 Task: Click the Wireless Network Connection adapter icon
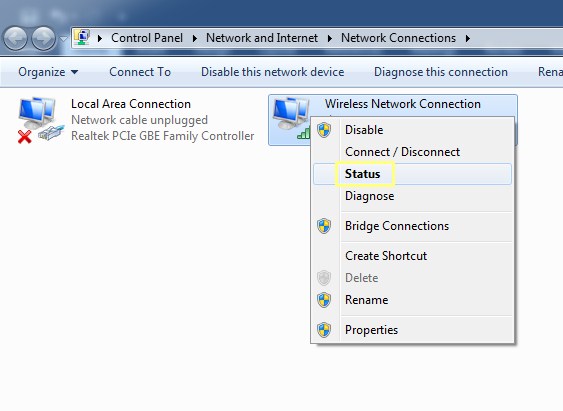tap(291, 118)
